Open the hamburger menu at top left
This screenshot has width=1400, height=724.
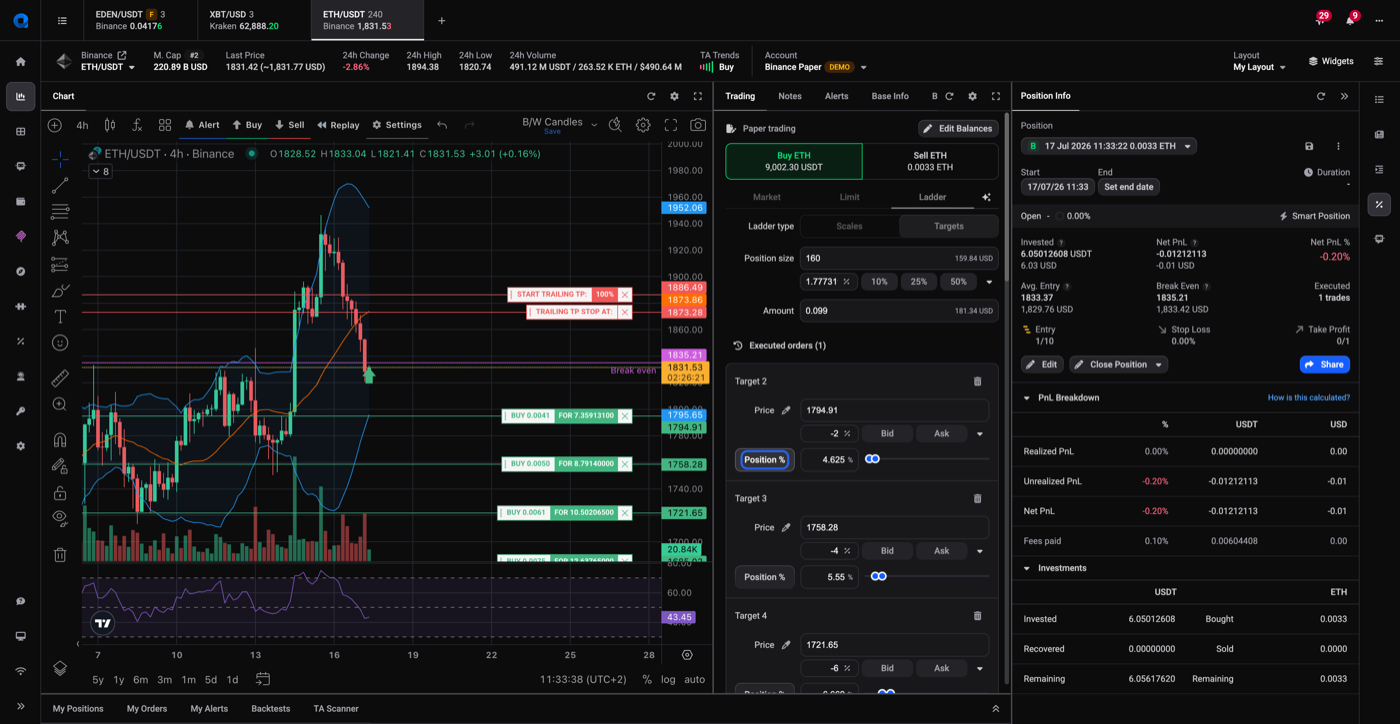point(62,20)
